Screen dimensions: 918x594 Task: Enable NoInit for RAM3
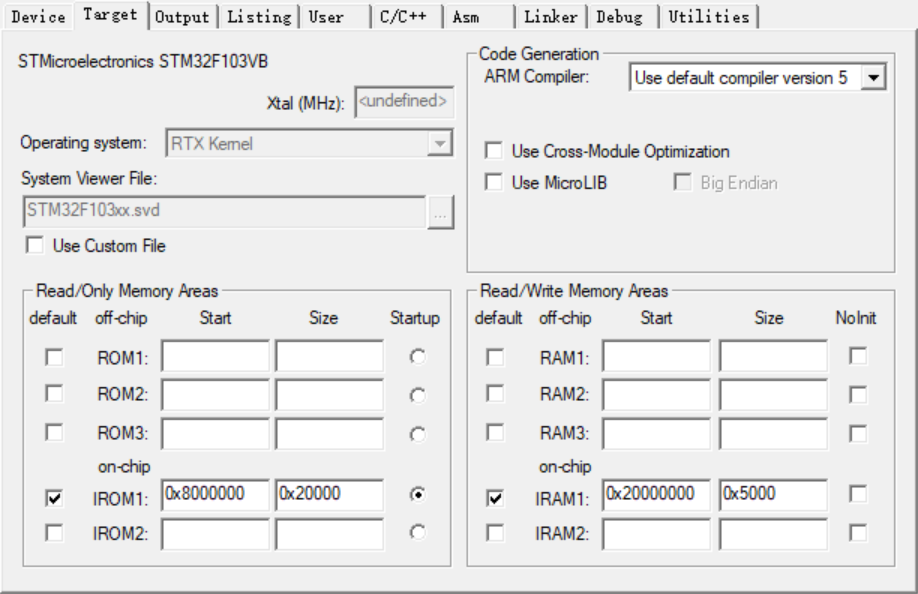coord(858,434)
